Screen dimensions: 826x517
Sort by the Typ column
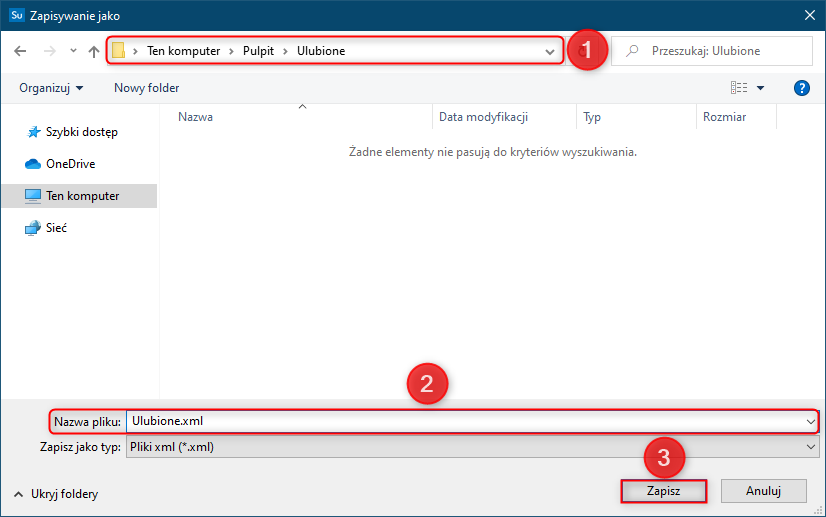click(x=592, y=117)
